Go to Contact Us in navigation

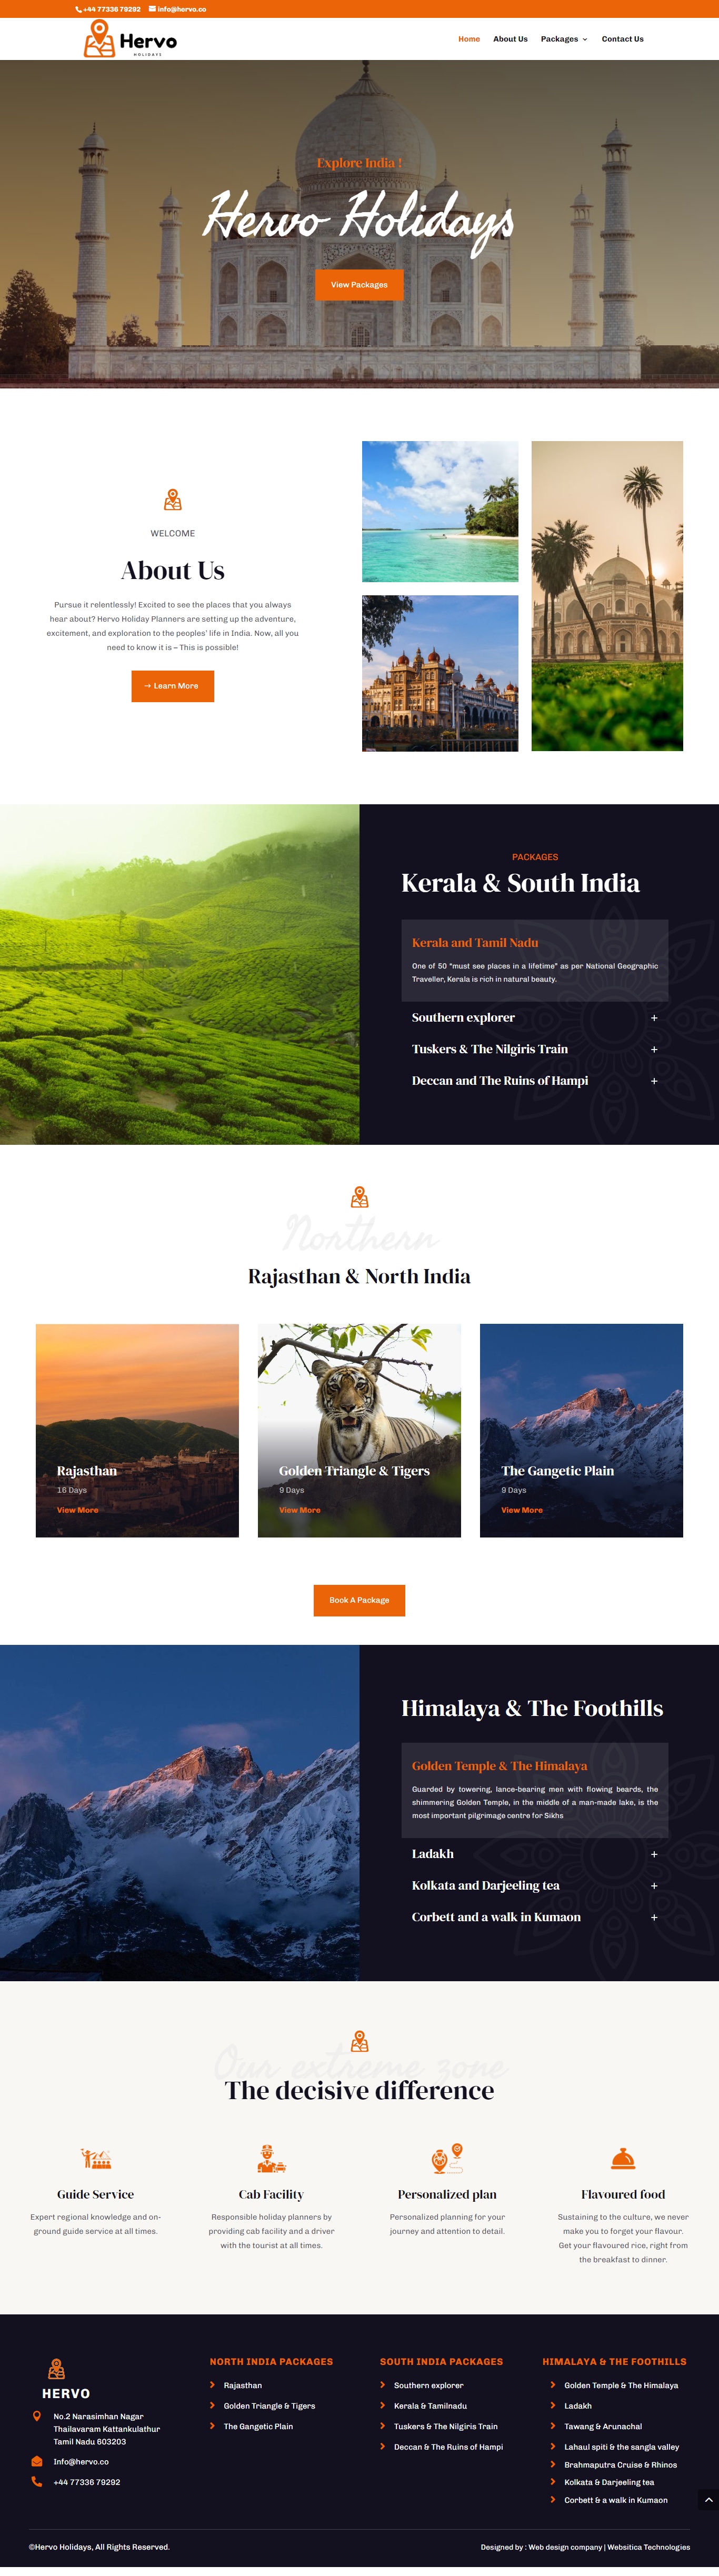tap(623, 39)
